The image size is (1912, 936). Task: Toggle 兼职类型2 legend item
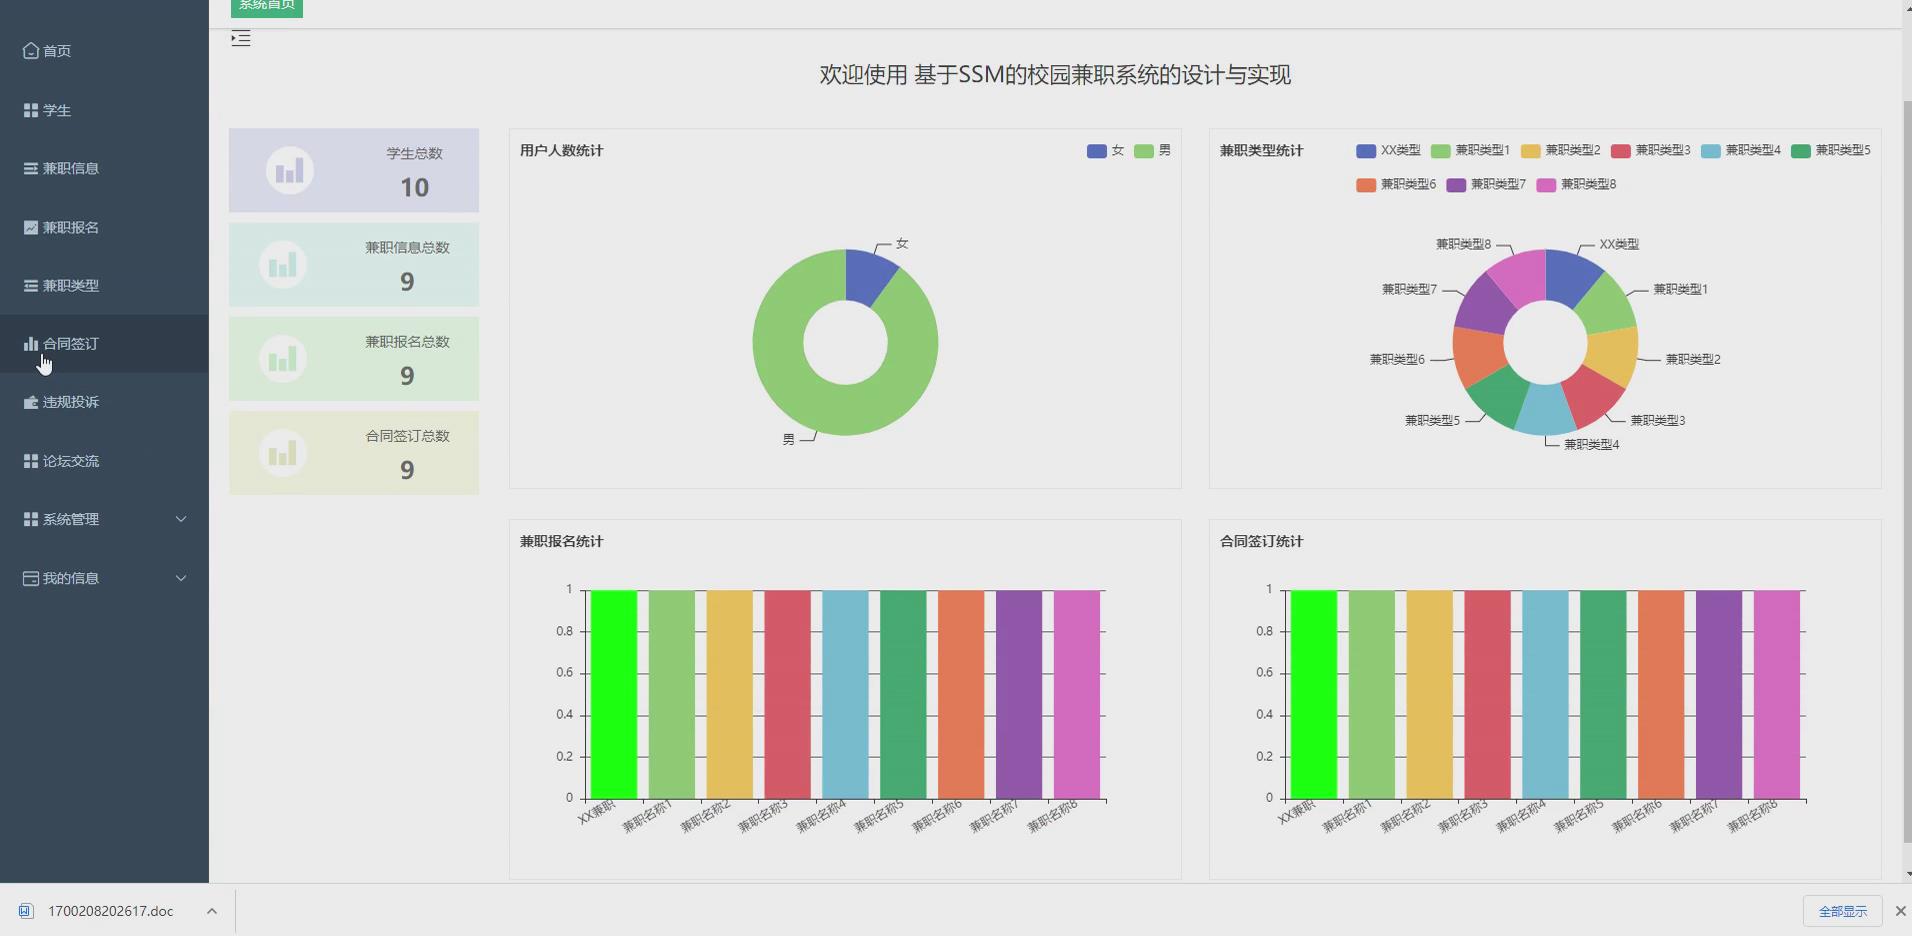[x=1560, y=151]
